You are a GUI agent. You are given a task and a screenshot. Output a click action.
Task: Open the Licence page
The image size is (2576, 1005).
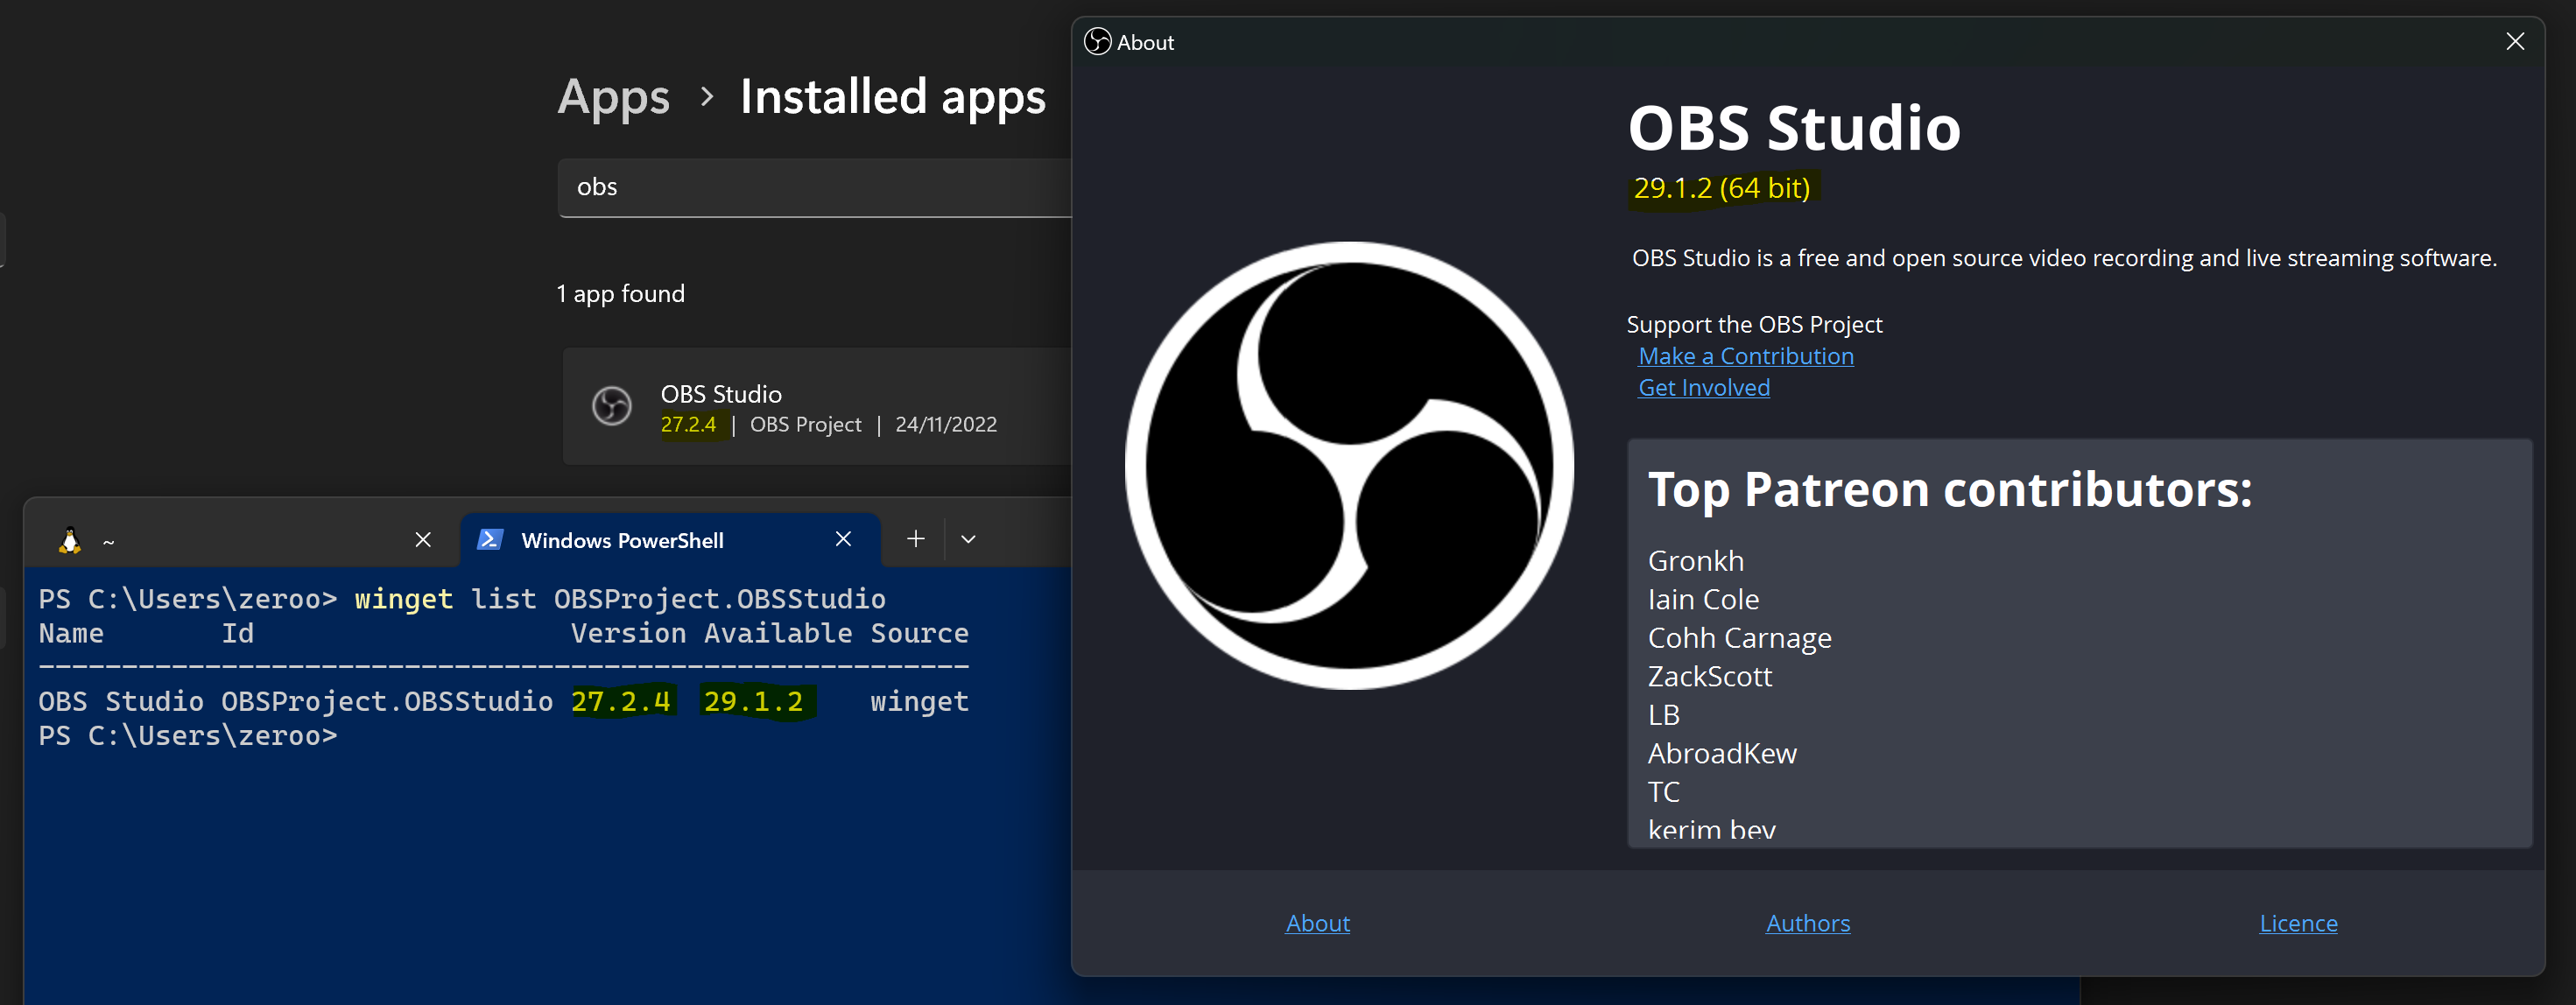coord(2298,923)
